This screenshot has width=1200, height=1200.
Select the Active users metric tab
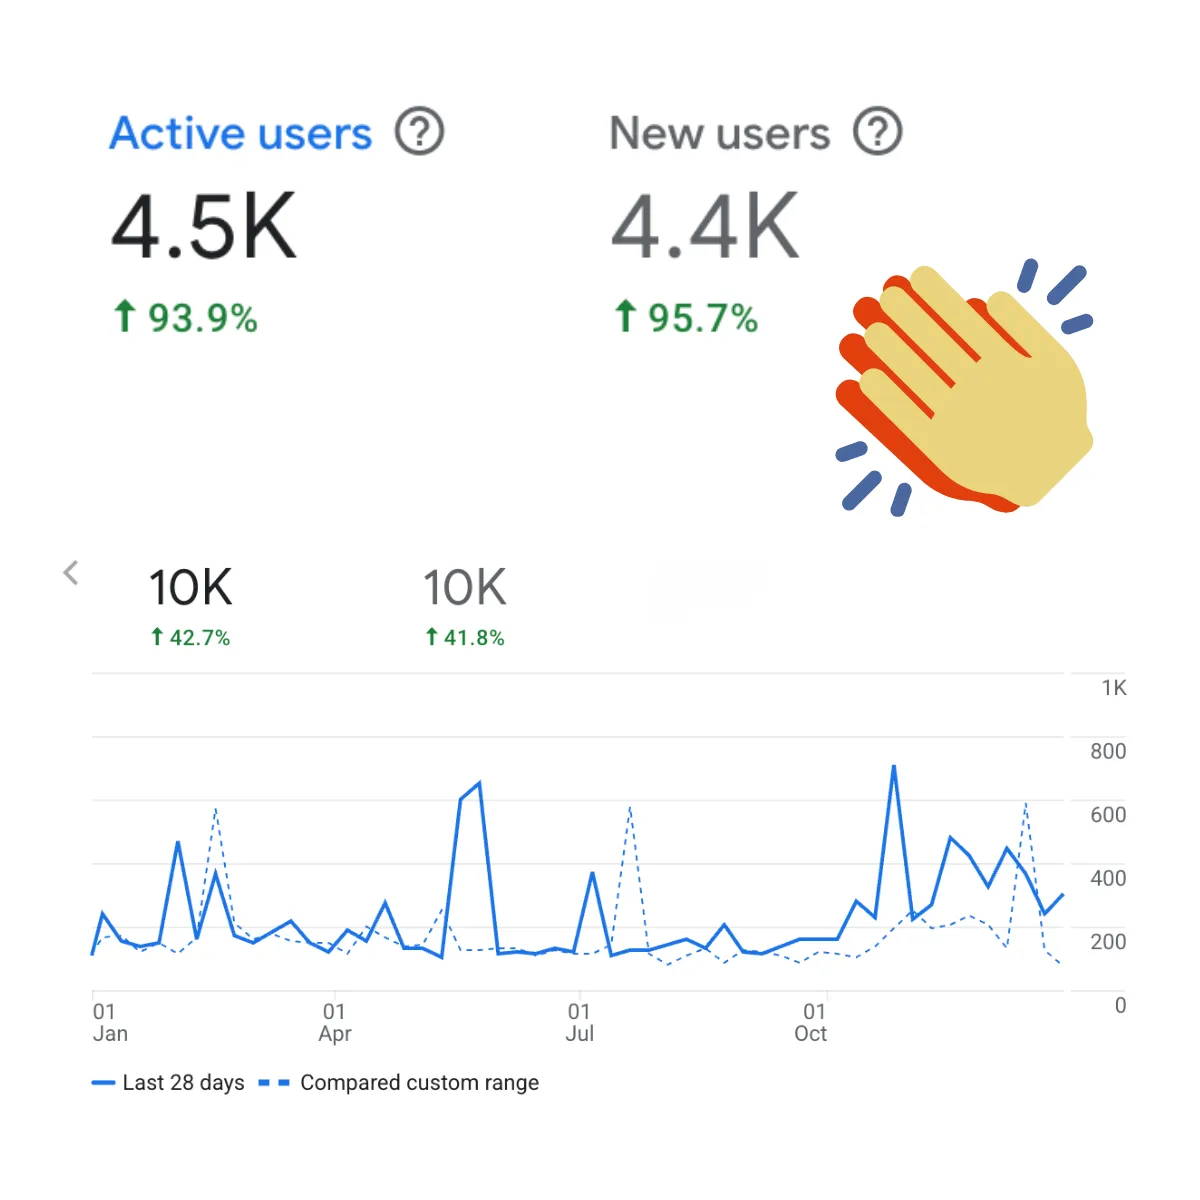[x=241, y=133]
